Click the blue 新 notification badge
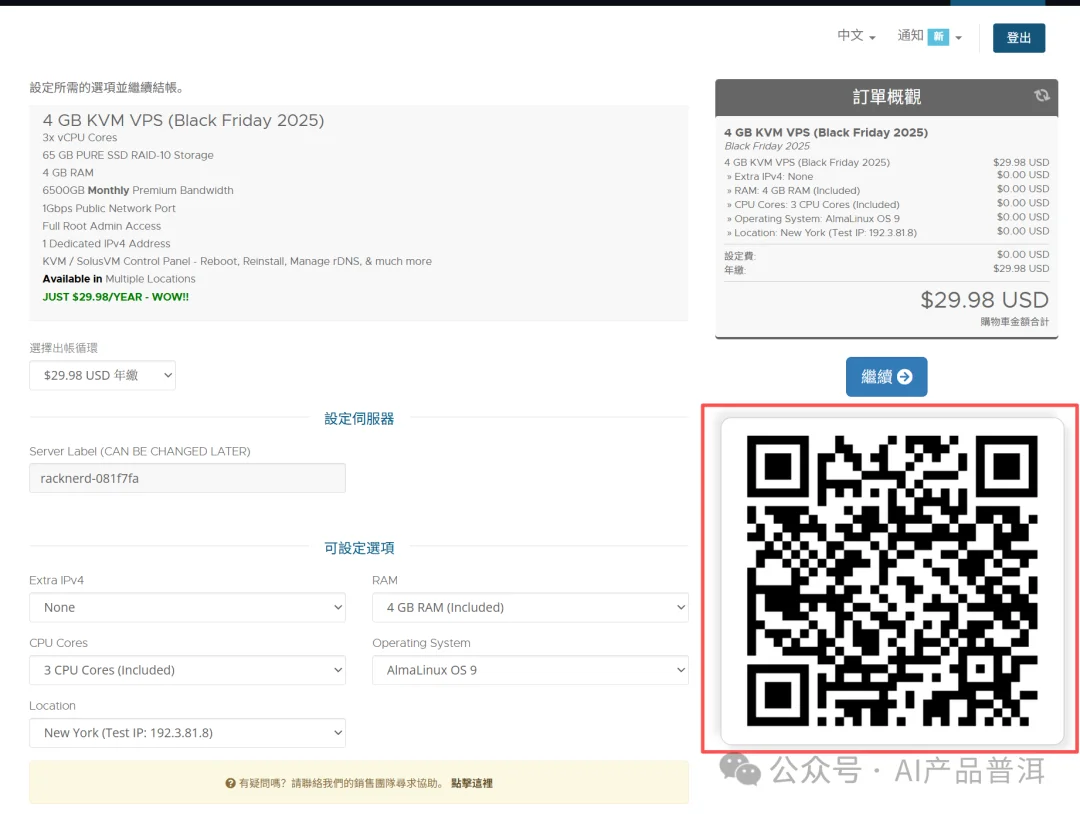1080x814 pixels. (938, 37)
